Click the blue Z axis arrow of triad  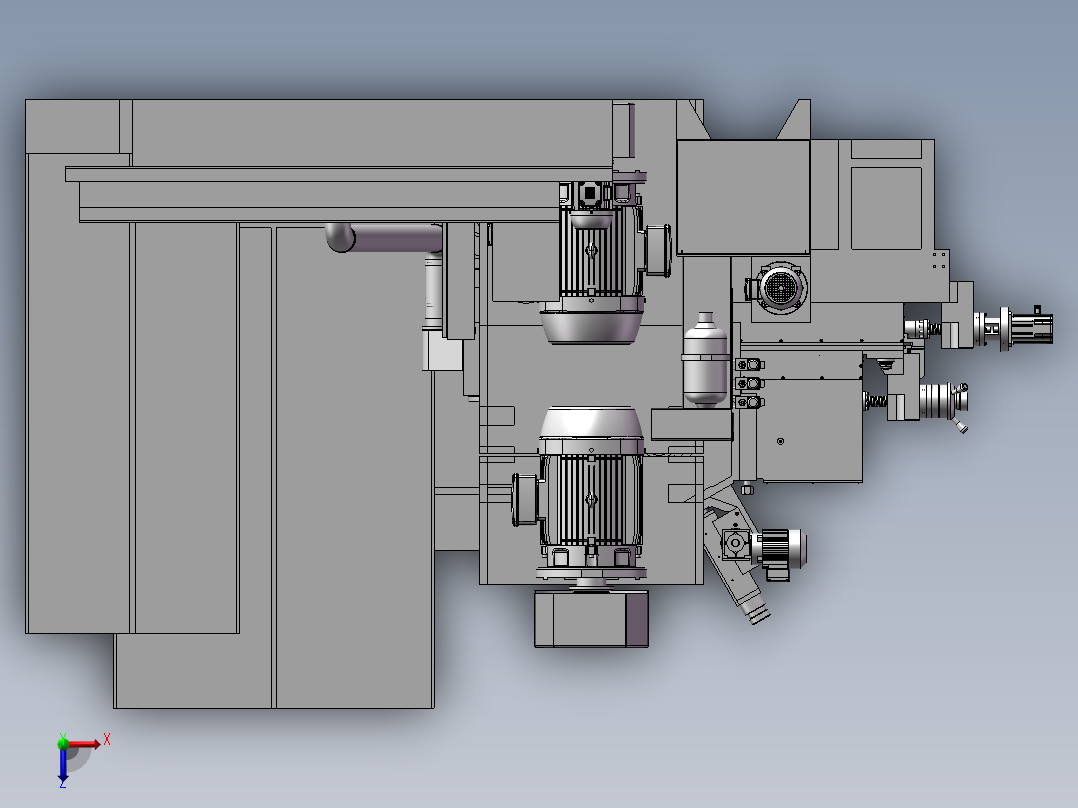pyautogui.click(x=63, y=764)
